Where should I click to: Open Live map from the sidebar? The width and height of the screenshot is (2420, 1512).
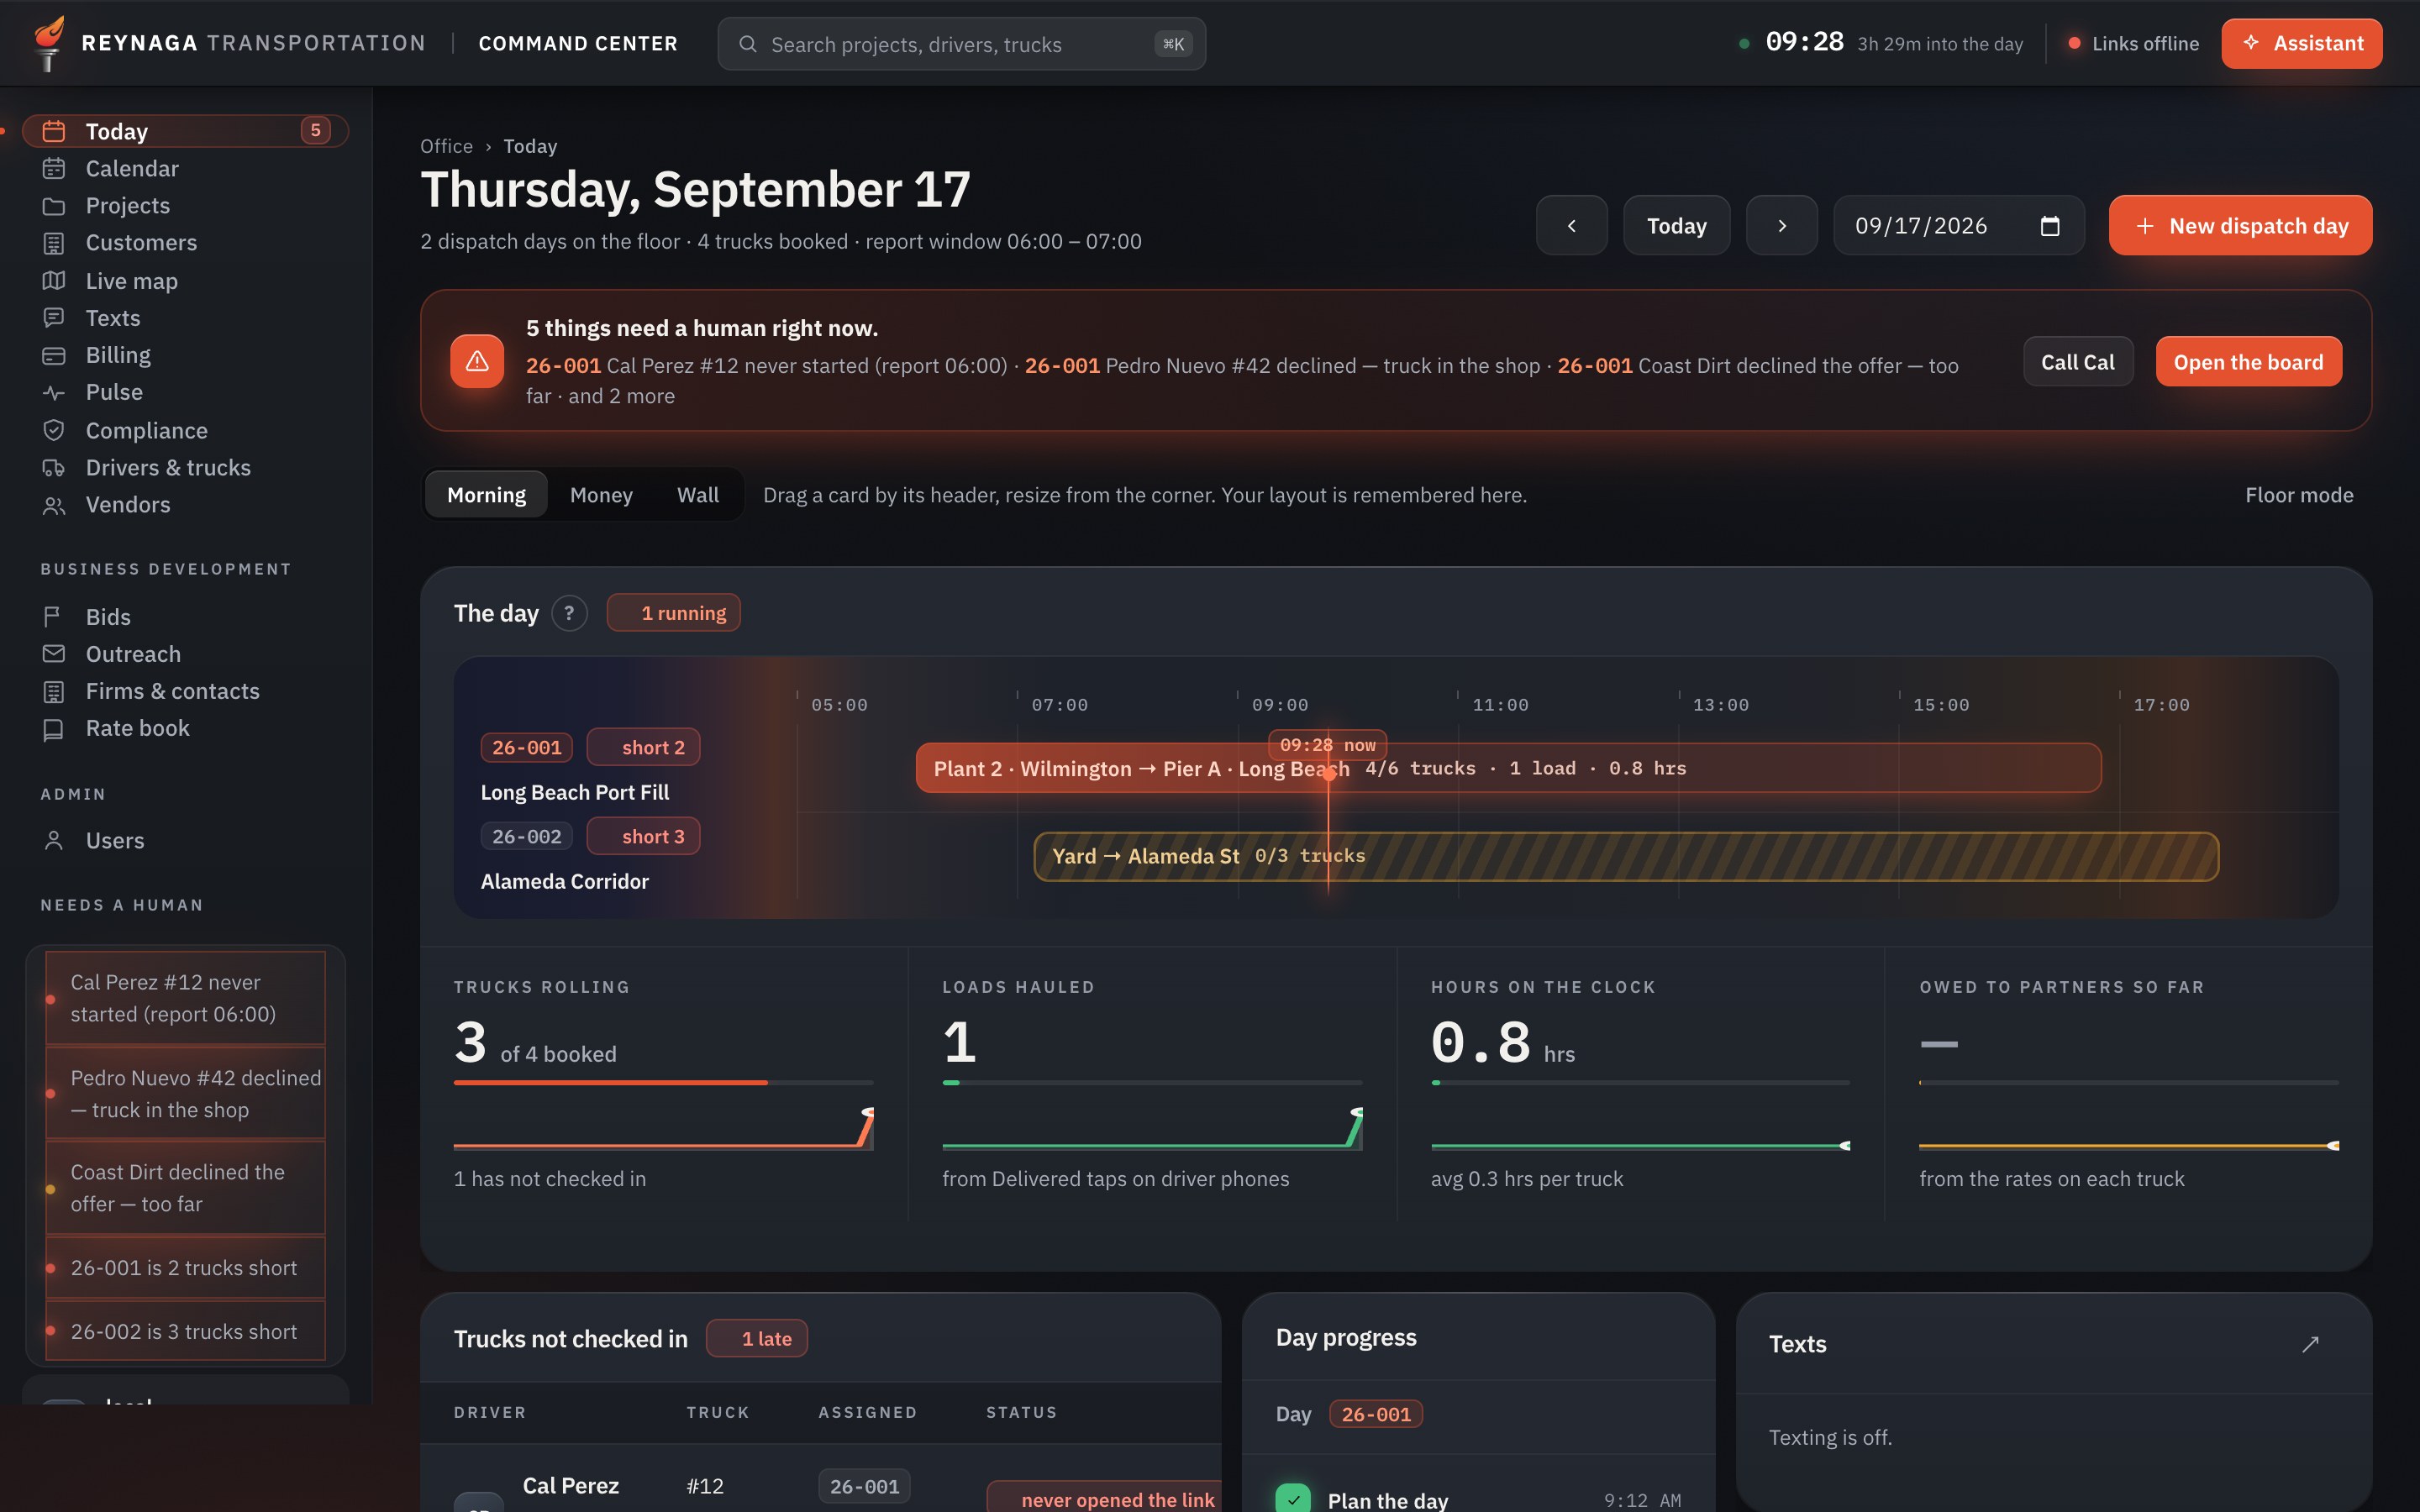click(185, 281)
